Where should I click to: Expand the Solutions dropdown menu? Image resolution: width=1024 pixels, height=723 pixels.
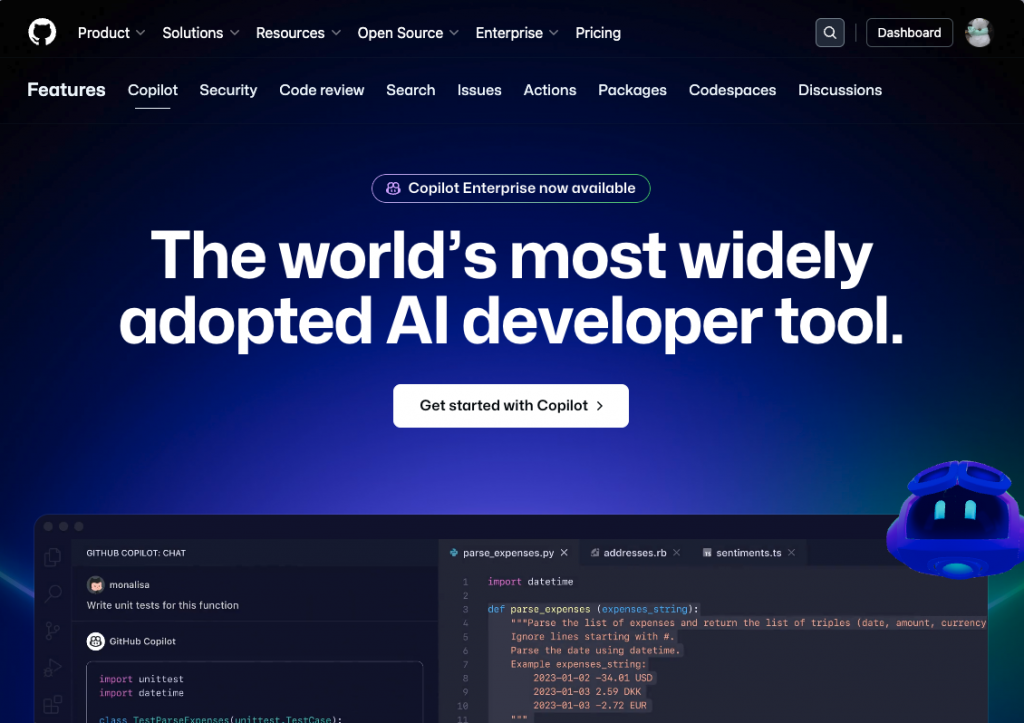pyautogui.click(x=200, y=33)
